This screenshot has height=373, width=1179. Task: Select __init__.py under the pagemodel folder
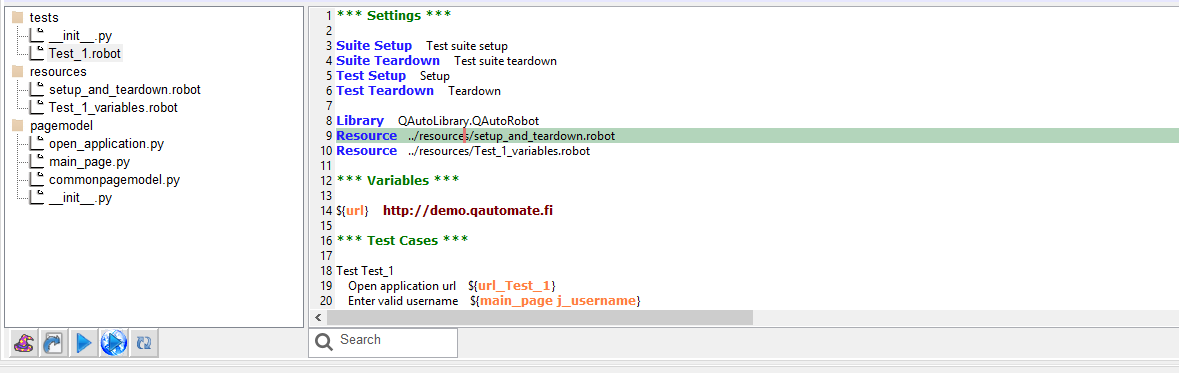click(80, 198)
